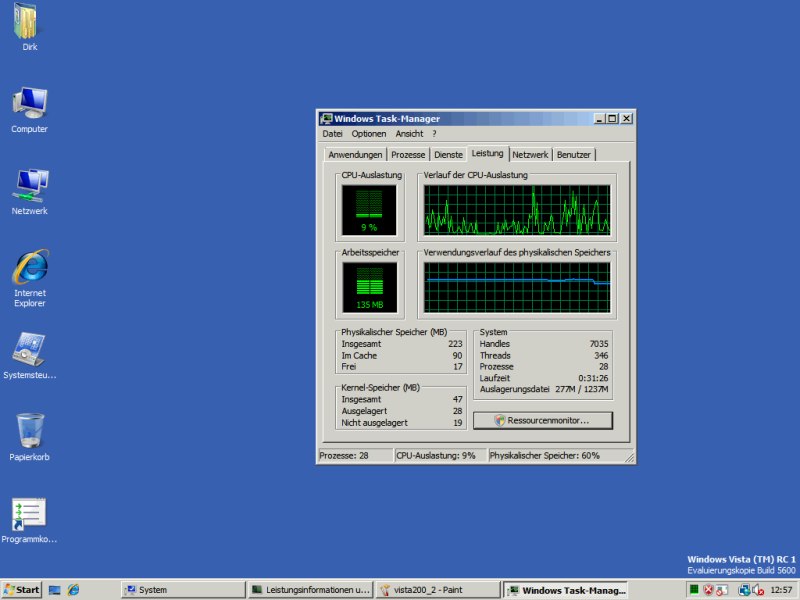Screen dimensions: 800x600
Task: Click the Internet Explorer quick launch icon
Action: tap(73, 590)
